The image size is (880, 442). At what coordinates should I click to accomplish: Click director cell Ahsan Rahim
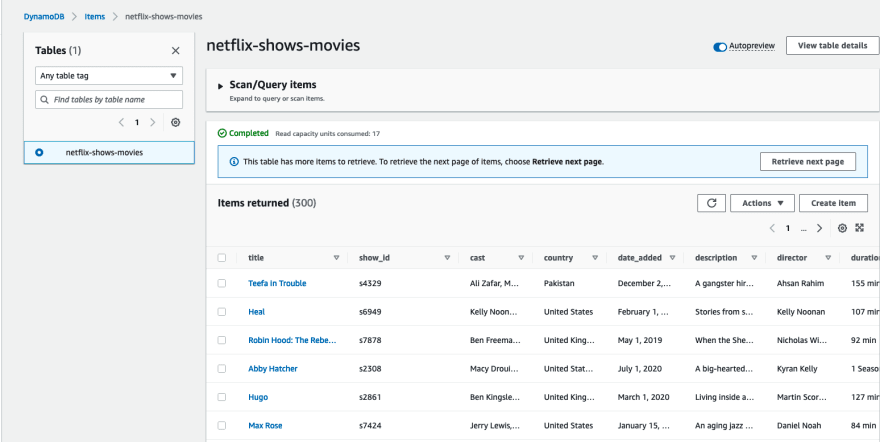pyautogui.click(x=800, y=283)
